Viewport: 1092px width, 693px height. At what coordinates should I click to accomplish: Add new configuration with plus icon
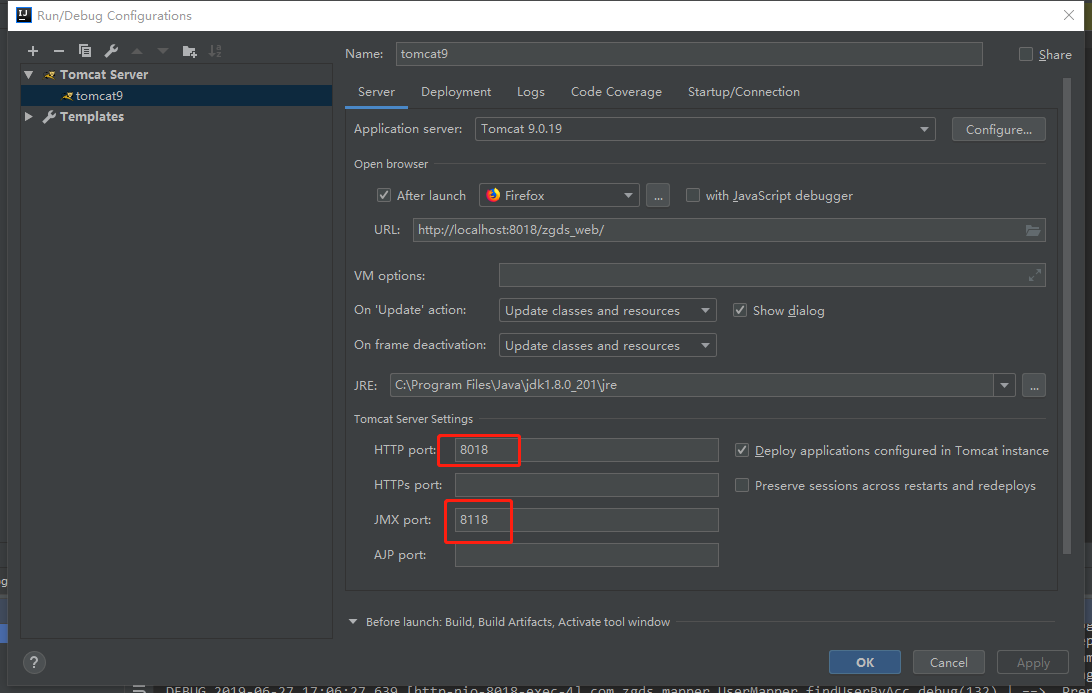tap(33, 51)
